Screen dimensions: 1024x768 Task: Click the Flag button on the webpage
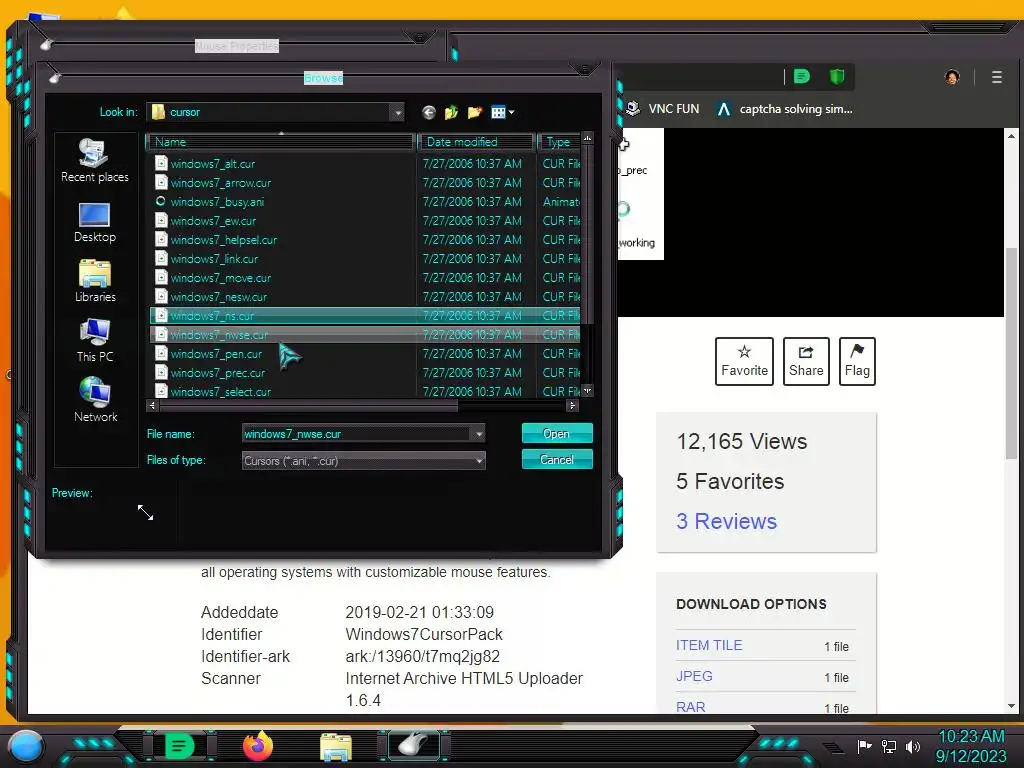[x=857, y=361]
